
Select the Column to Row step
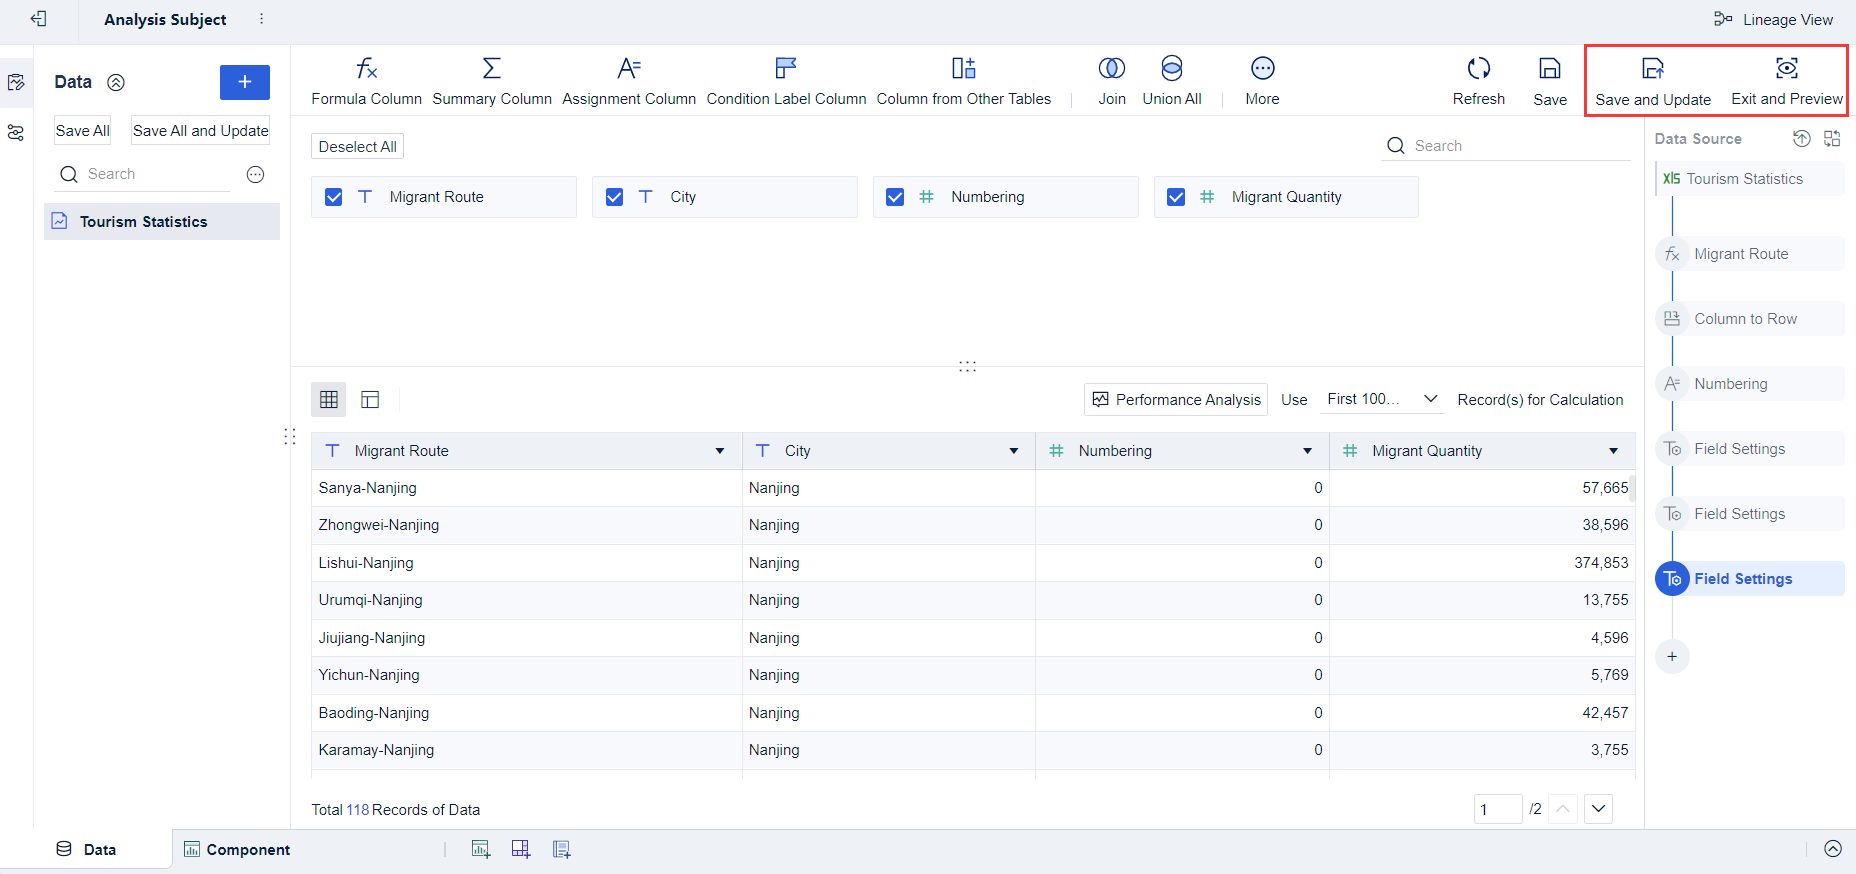pyautogui.click(x=1745, y=319)
